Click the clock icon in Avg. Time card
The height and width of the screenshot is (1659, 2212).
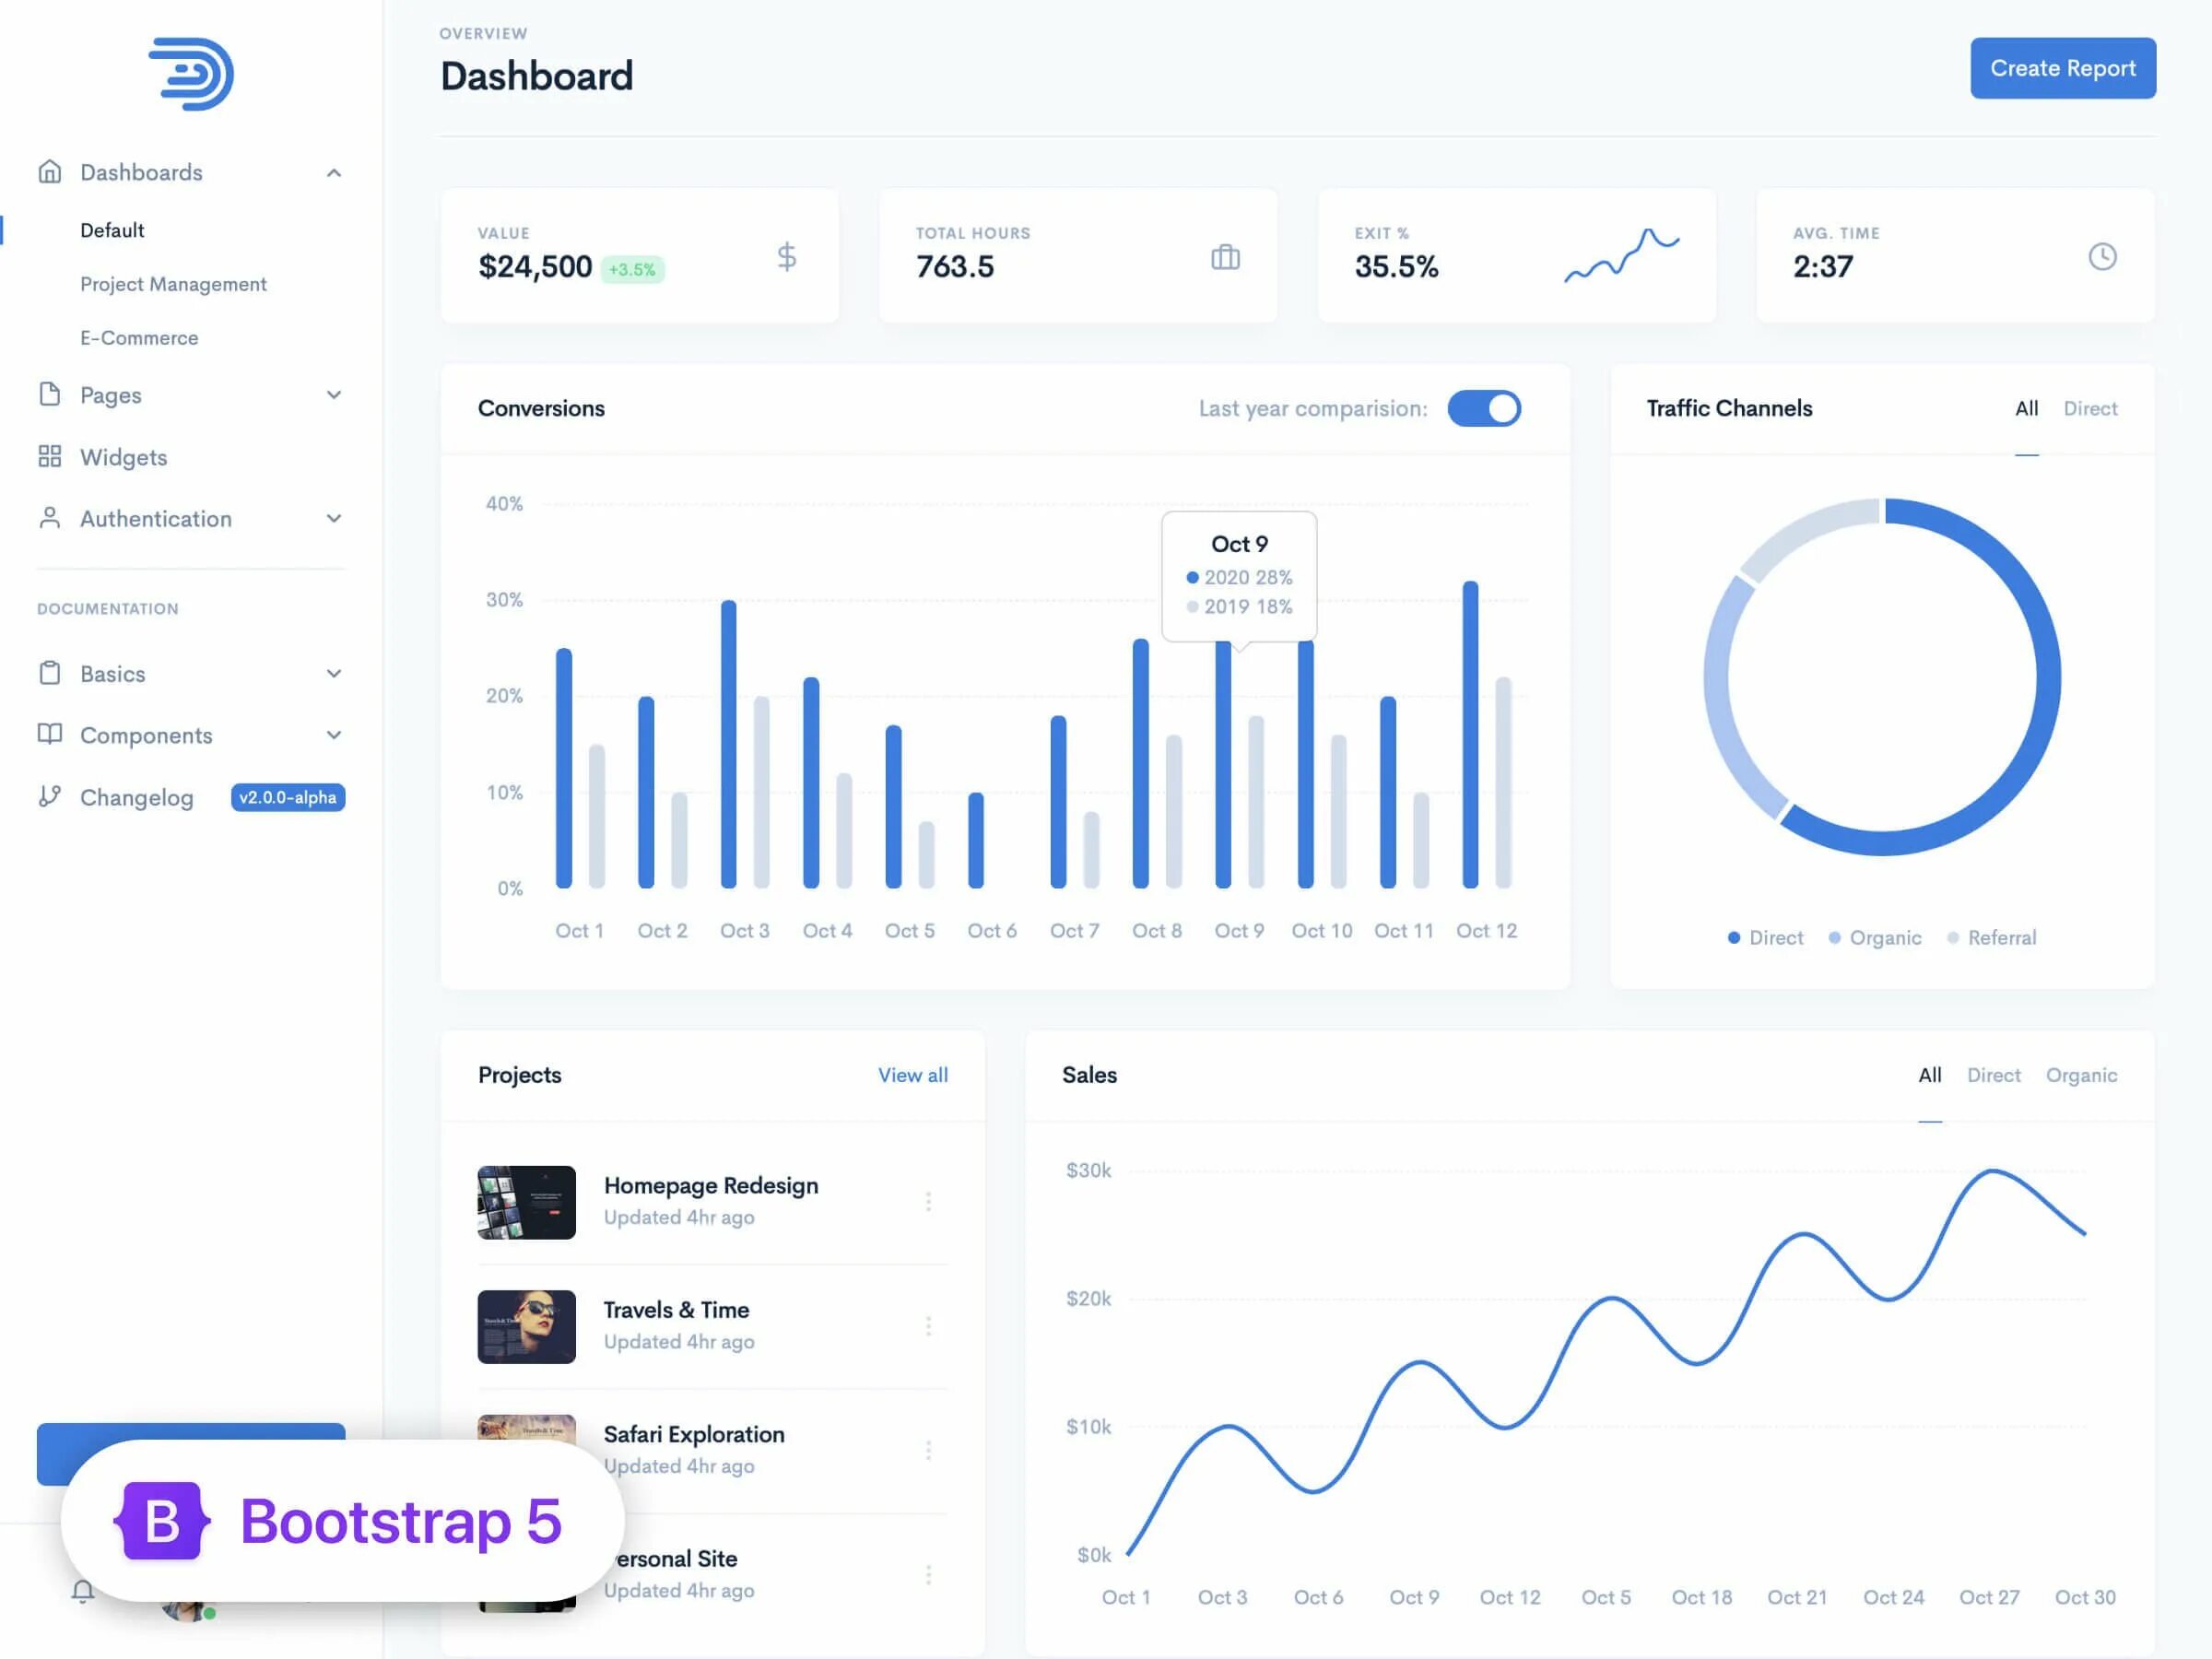pyautogui.click(x=2102, y=257)
